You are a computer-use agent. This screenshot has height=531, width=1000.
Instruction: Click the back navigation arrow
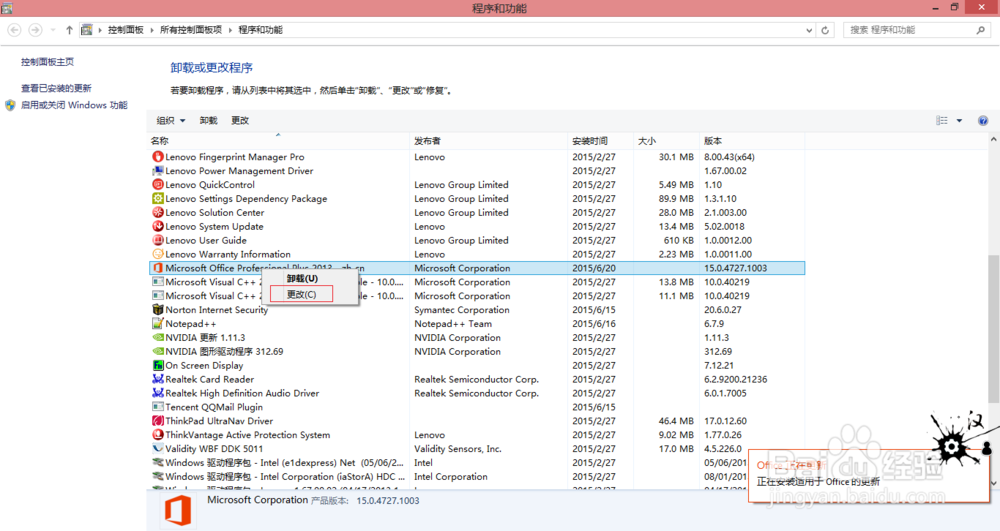click(x=14, y=30)
